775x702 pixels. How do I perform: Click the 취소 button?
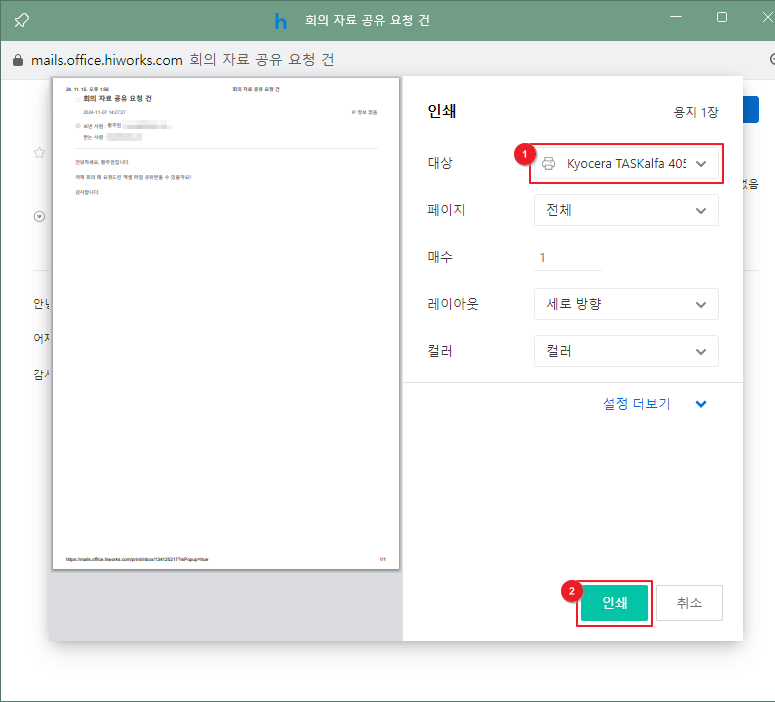[x=689, y=603]
